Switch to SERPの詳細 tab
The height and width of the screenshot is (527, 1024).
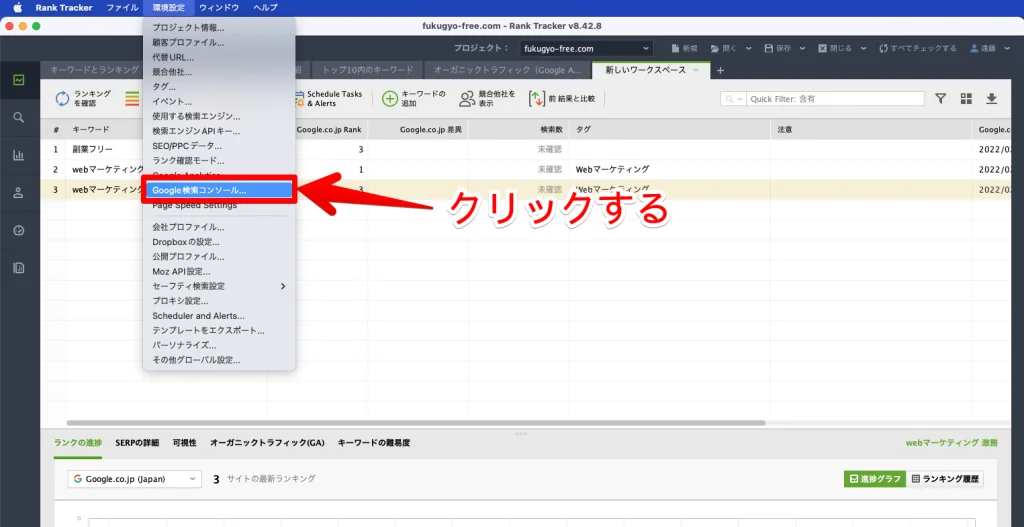[x=136, y=442]
